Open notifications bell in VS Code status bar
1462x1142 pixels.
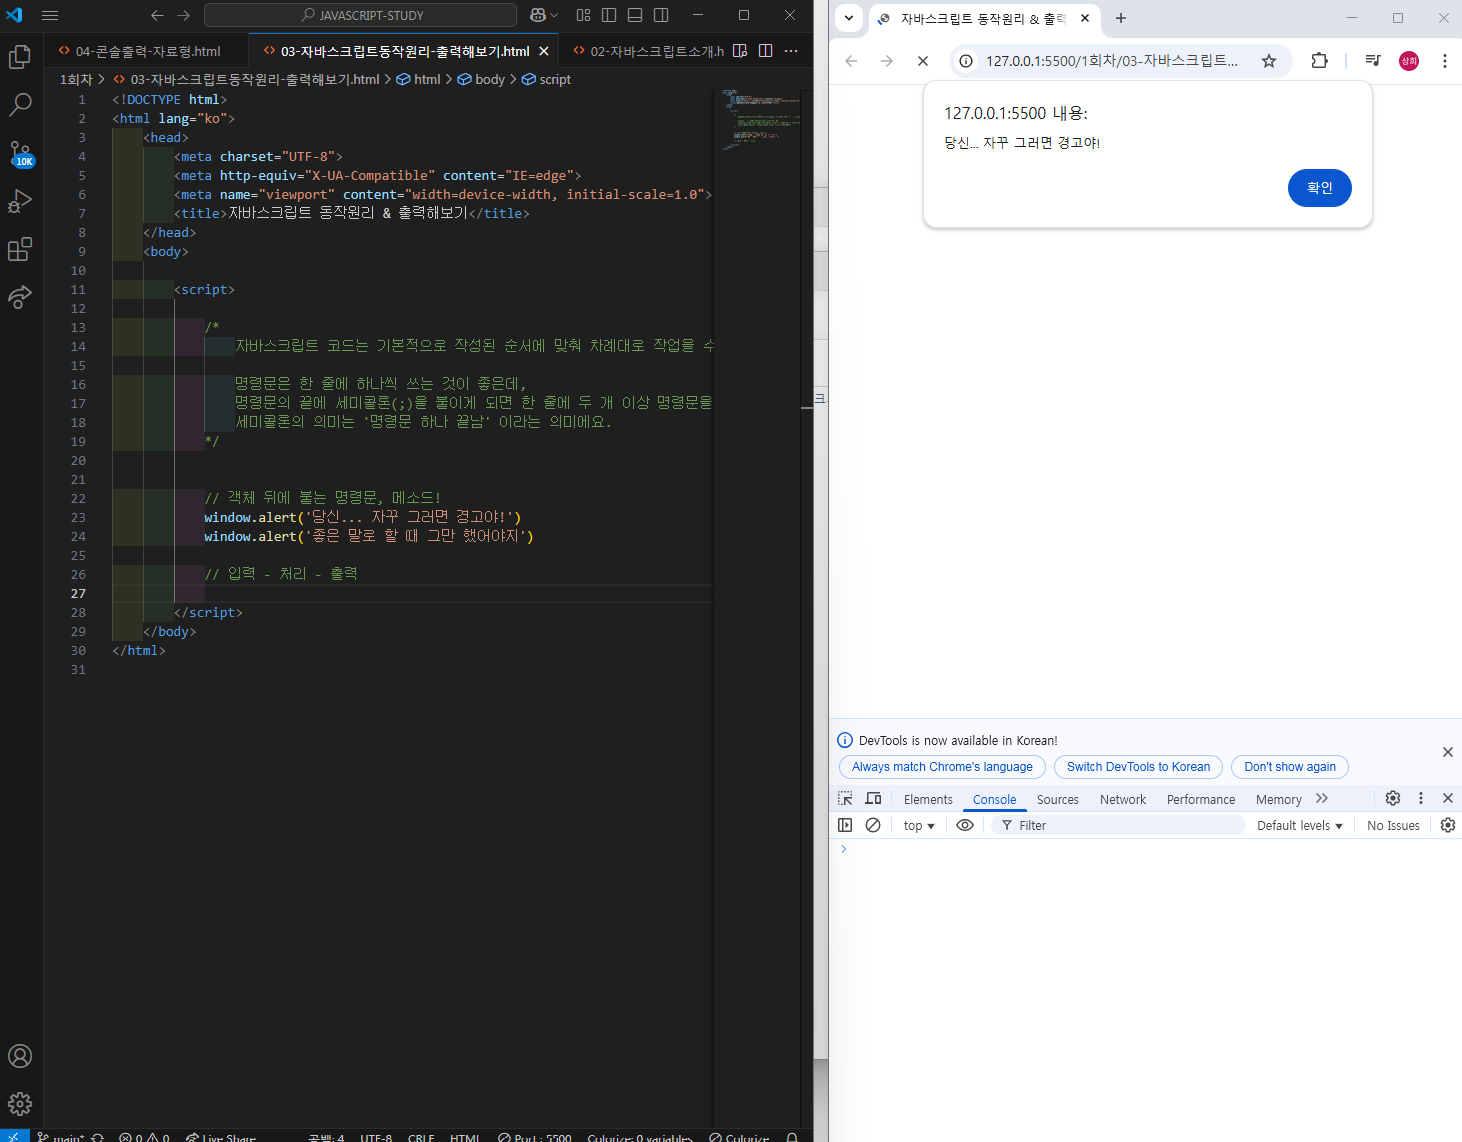[x=792, y=1137]
